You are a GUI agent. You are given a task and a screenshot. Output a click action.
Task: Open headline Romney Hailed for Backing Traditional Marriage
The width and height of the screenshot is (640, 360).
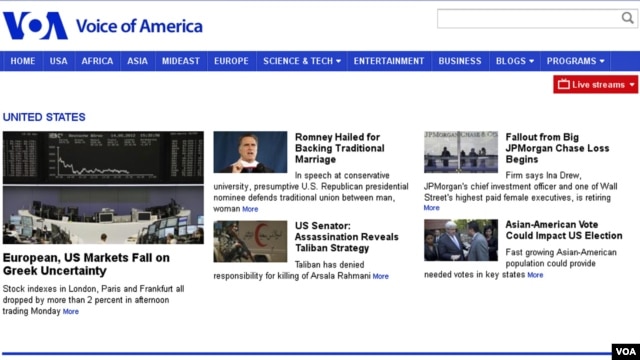(x=340, y=148)
